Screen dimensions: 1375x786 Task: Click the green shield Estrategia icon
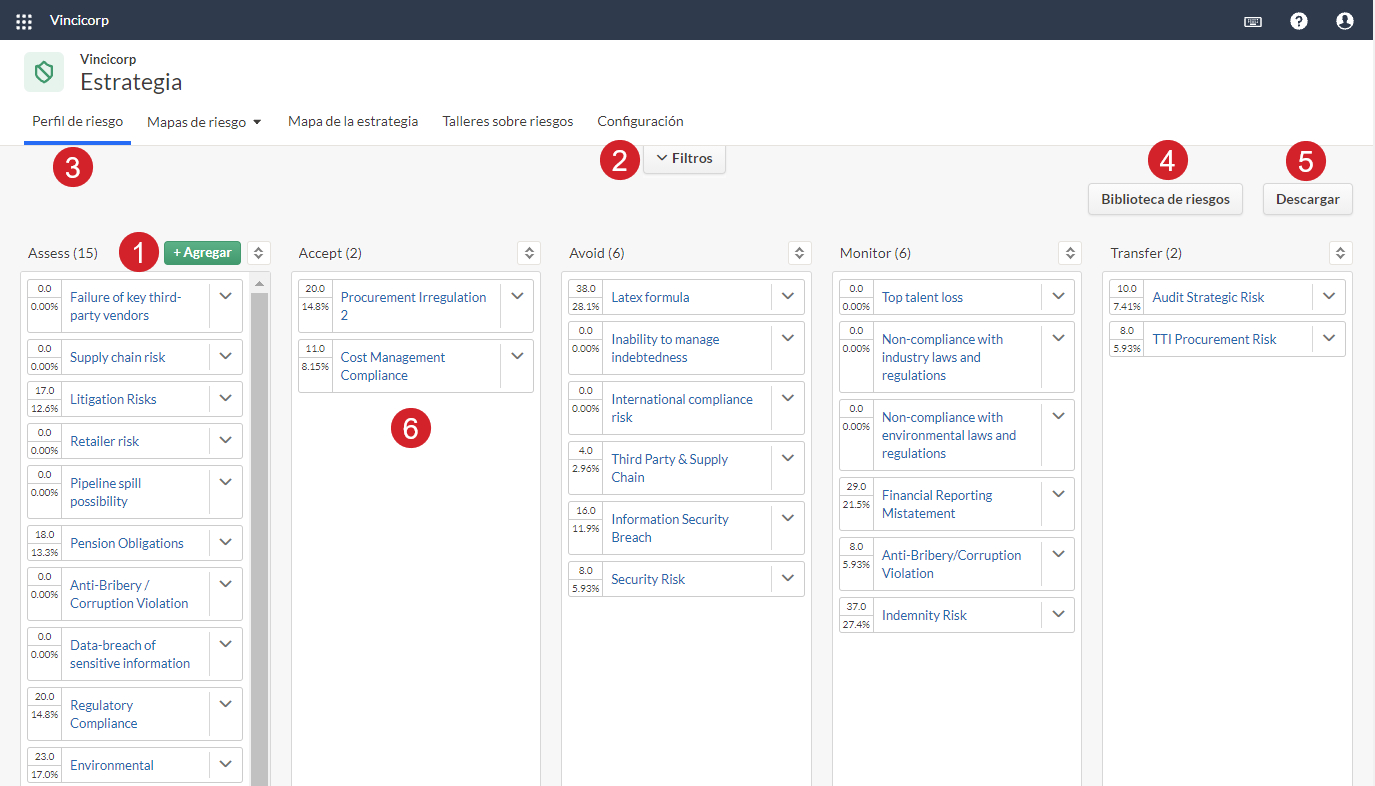click(44, 72)
